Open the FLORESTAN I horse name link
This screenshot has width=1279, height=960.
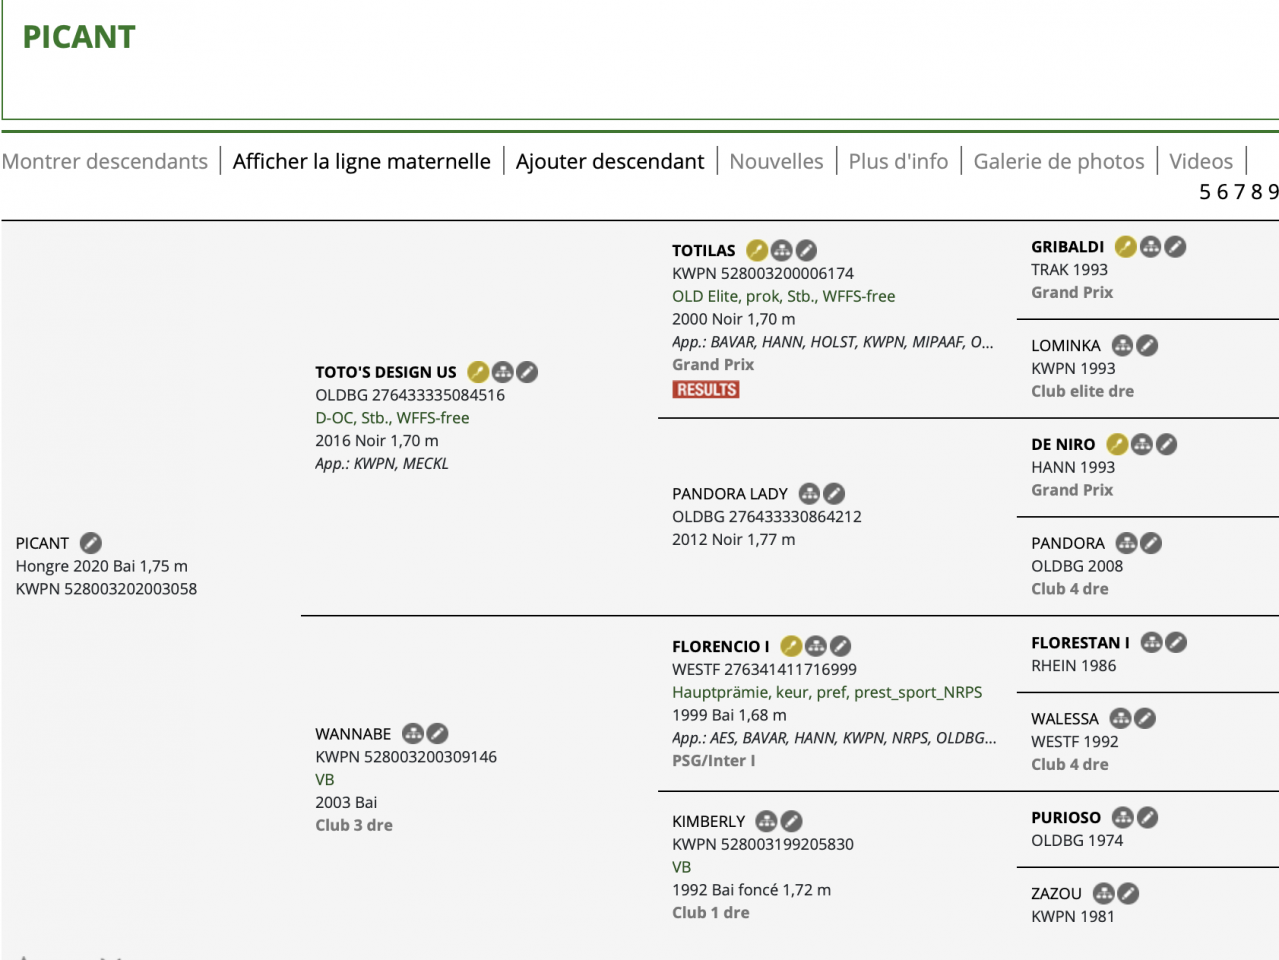coord(1080,642)
